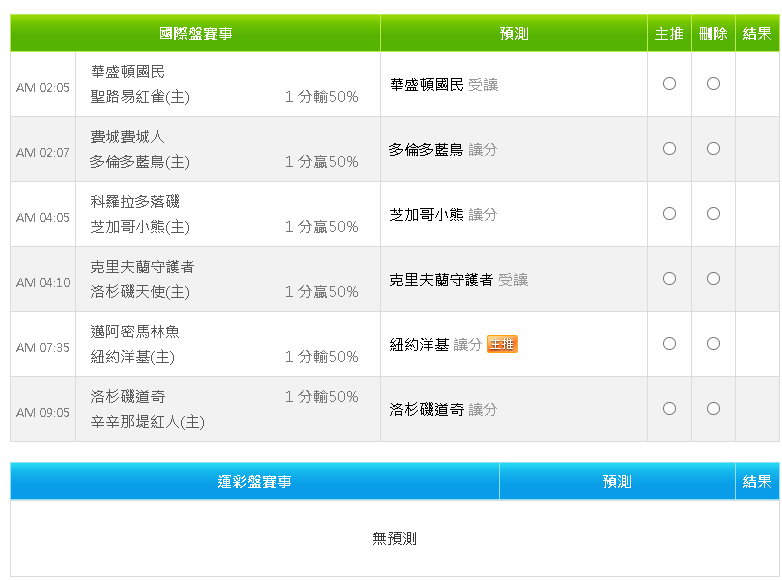Click spread 1分贏50% in 多倫多藍鳥 row
The image size is (782, 580).
pyautogui.click(x=322, y=162)
